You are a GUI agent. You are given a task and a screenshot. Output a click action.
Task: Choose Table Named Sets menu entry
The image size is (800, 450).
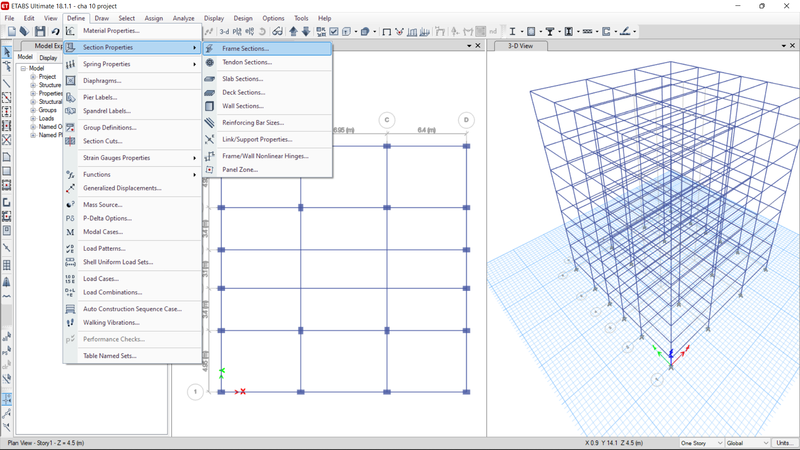[133, 356]
